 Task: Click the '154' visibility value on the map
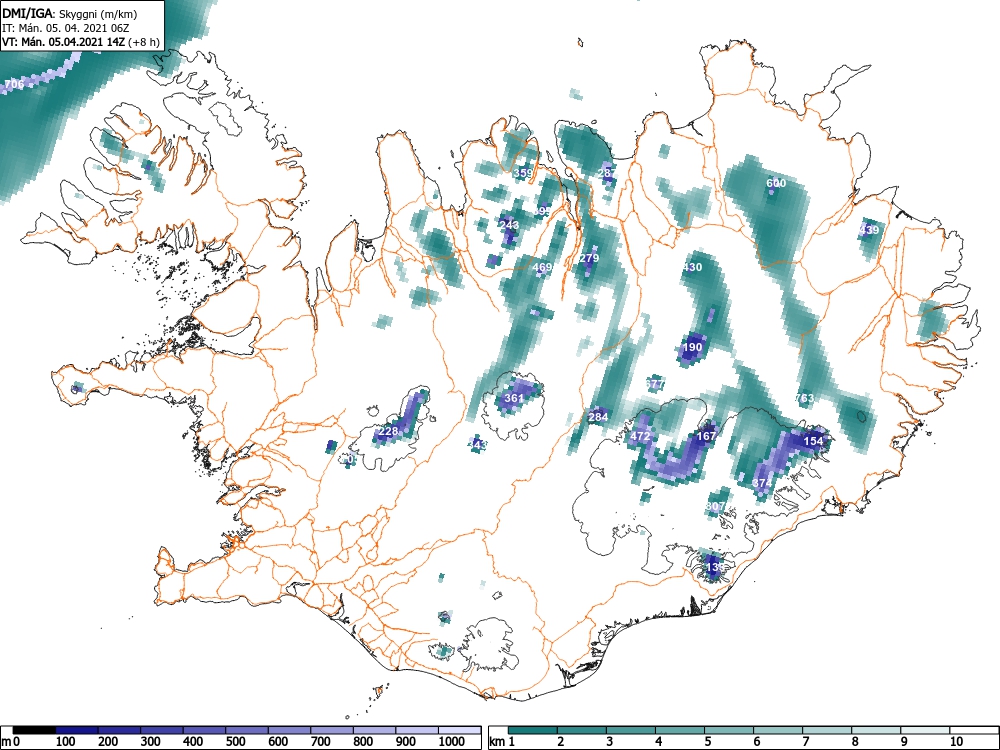tap(813, 441)
